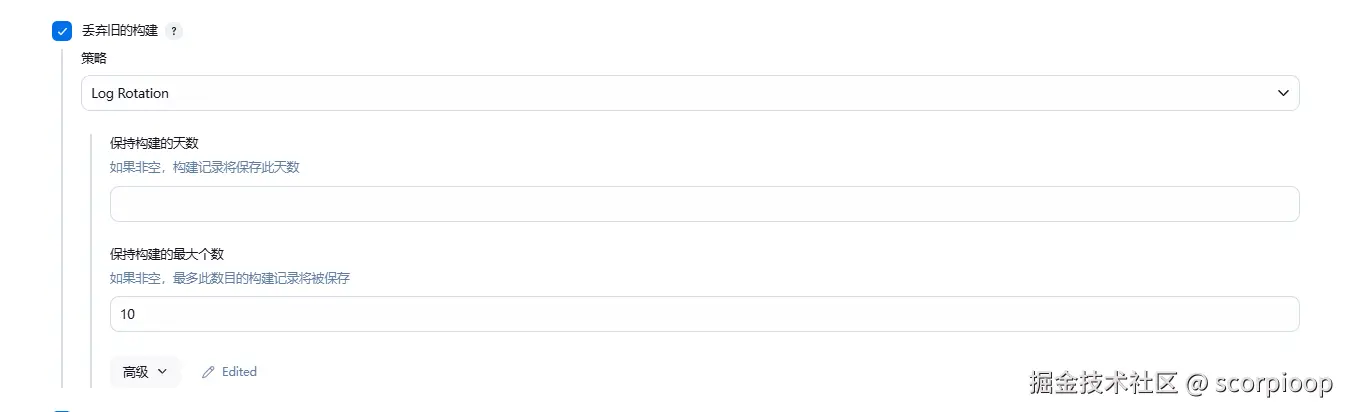1348x412 pixels.
Task: Open the Log Rotation strategy dropdown
Action: pyautogui.click(x=689, y=93)
